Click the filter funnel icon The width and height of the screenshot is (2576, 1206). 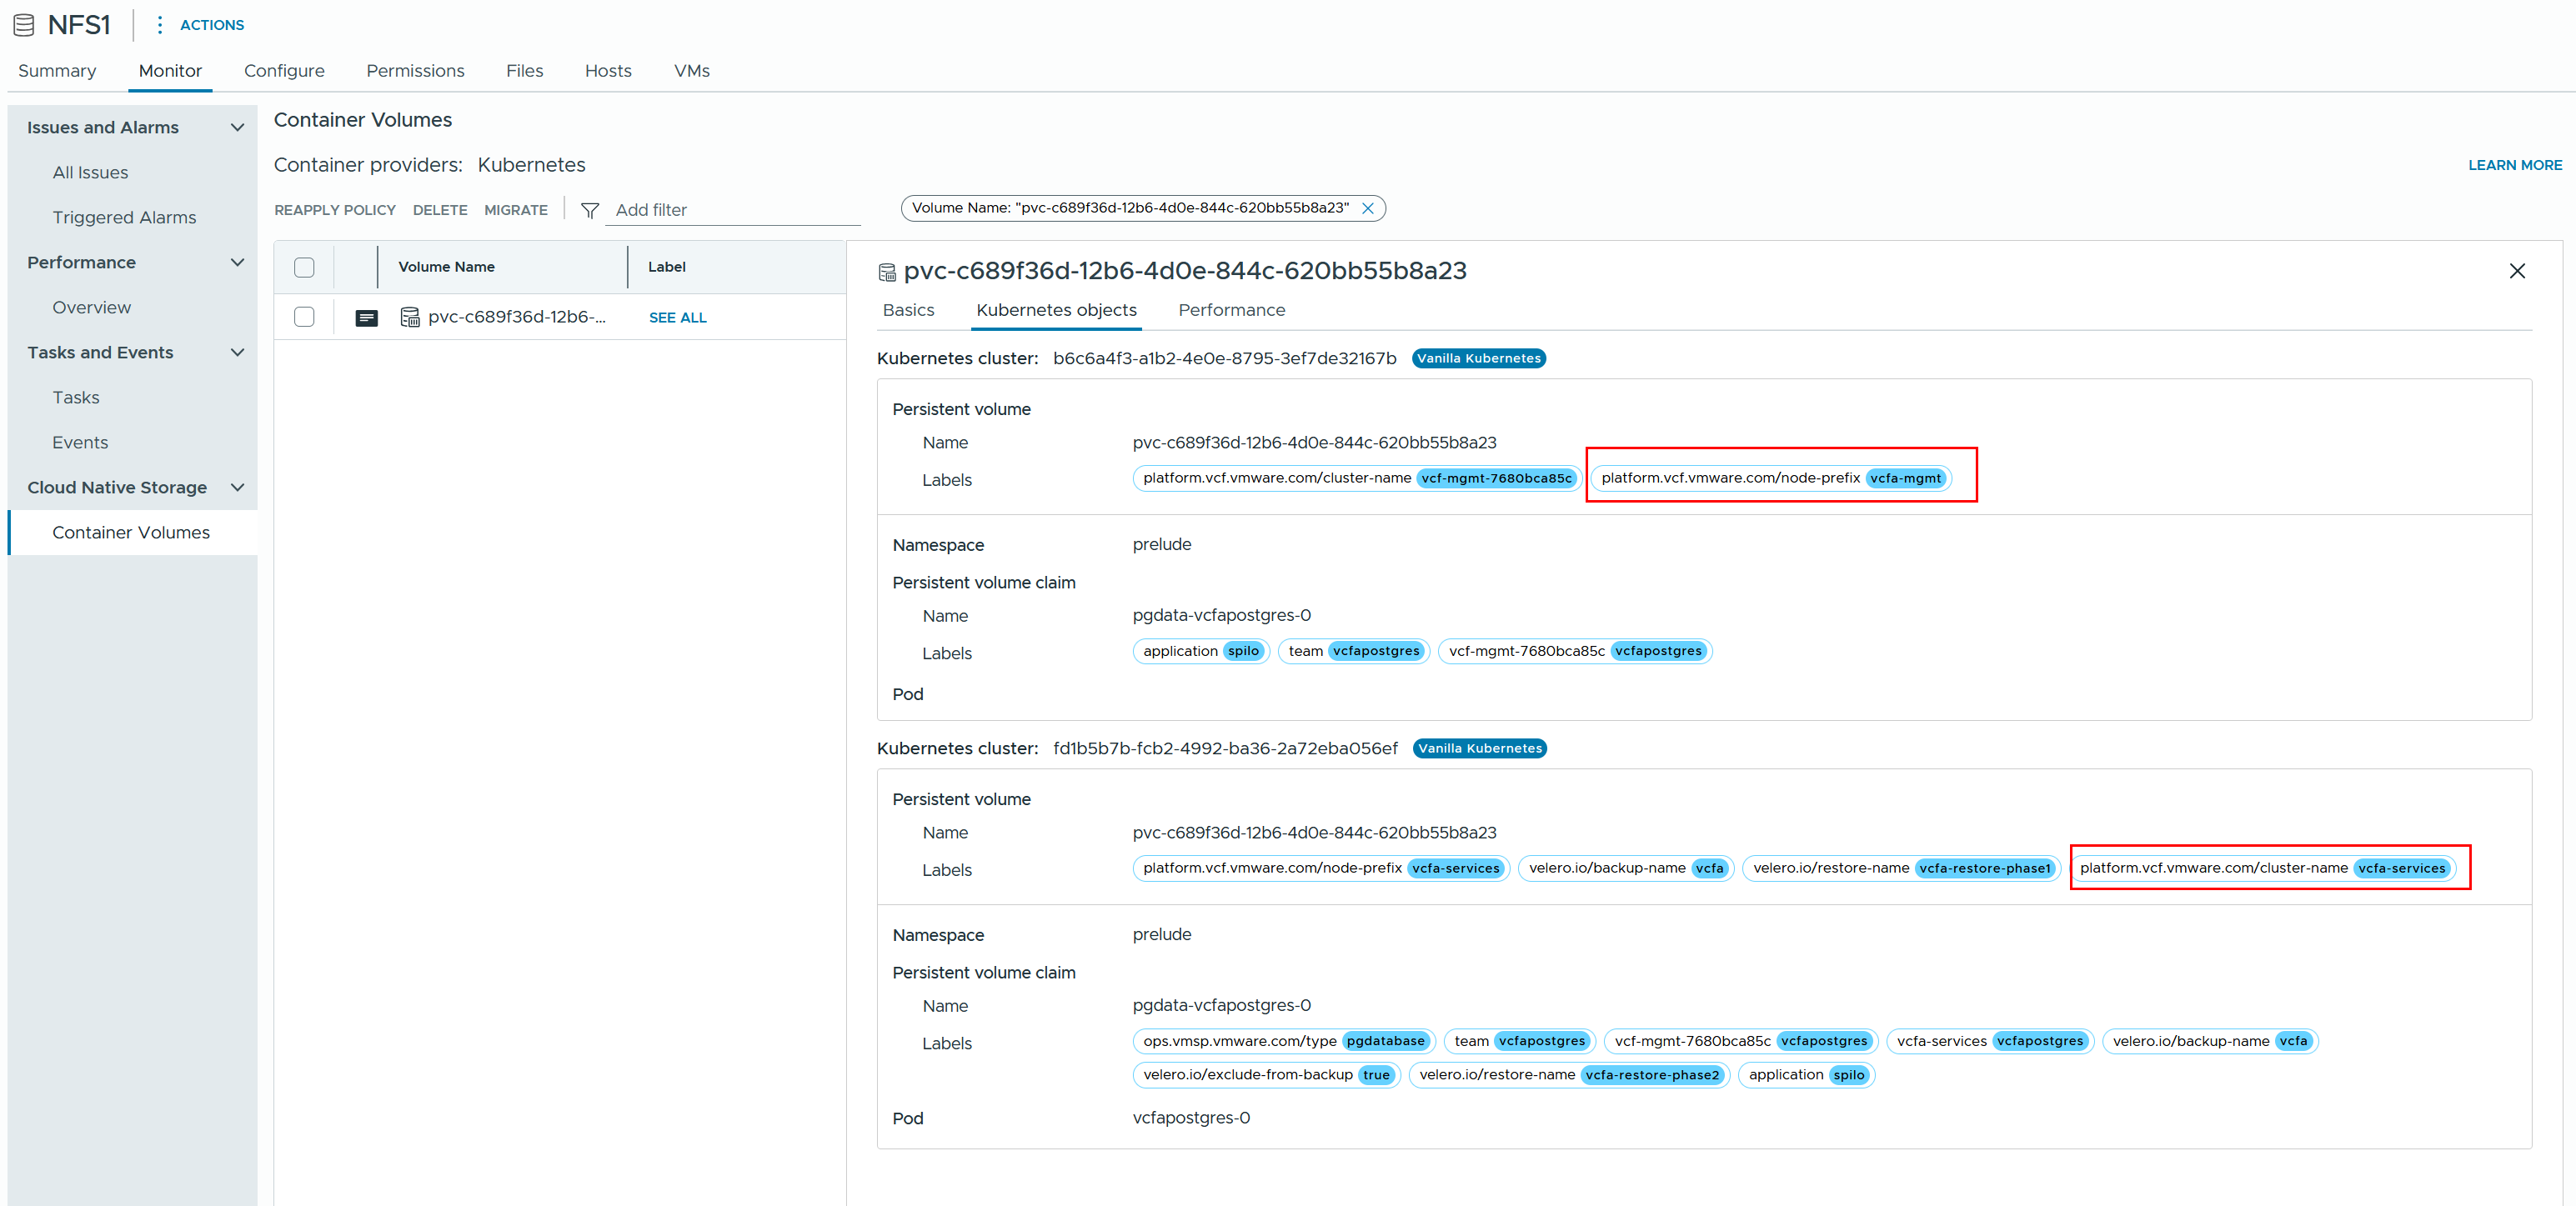(590, 210)
